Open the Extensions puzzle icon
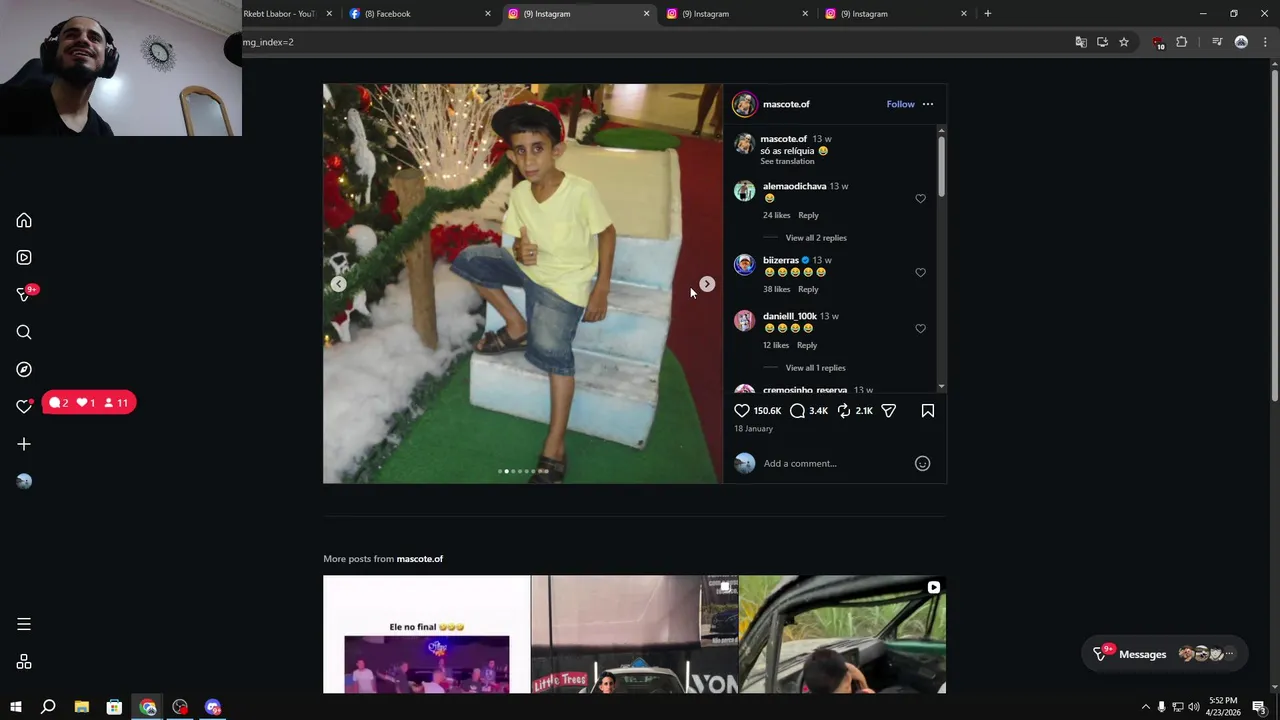The image size is (1280, 720). pos(1182,42)
